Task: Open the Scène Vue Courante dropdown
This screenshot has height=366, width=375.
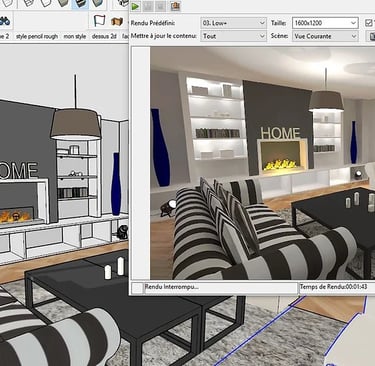Action: click(325, 36)
